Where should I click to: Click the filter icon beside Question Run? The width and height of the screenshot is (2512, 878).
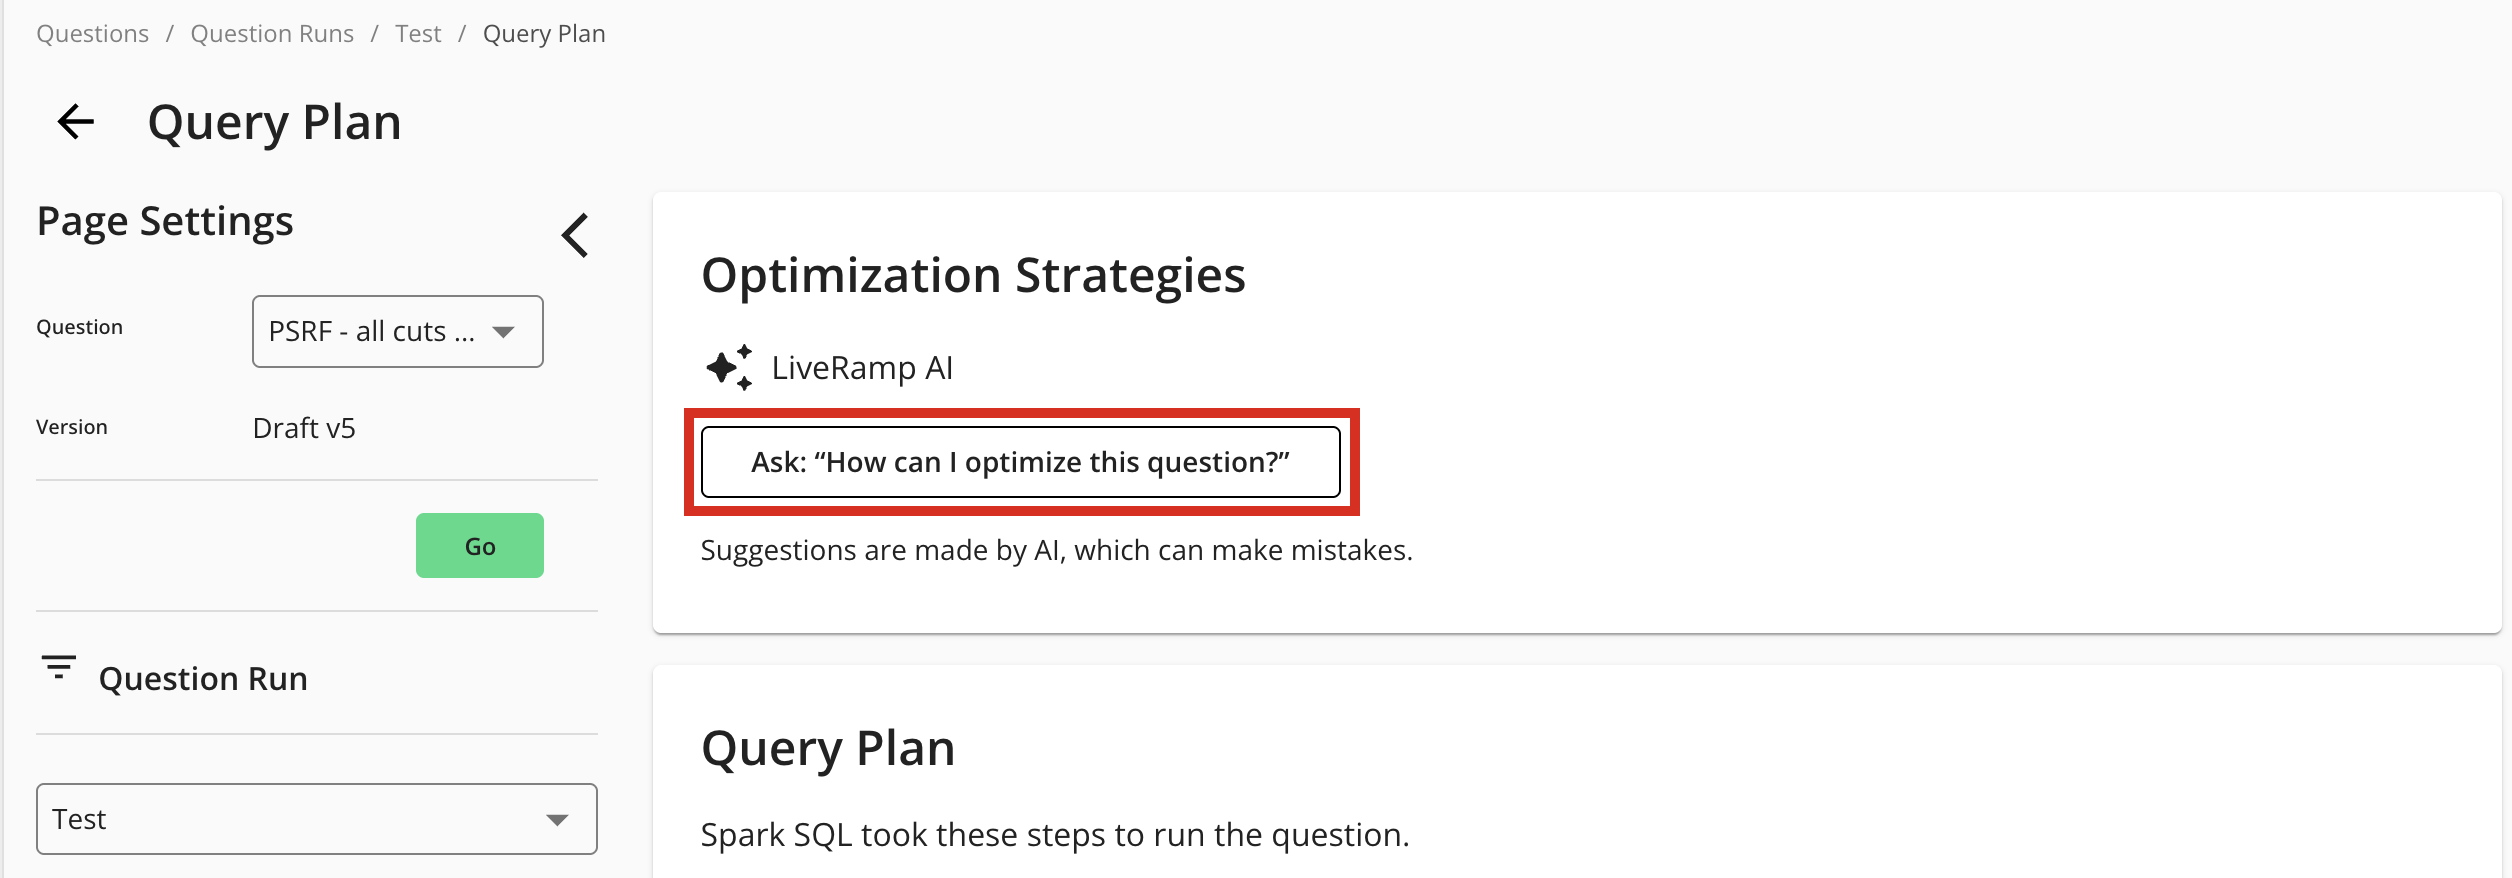[x=59, y=667]
